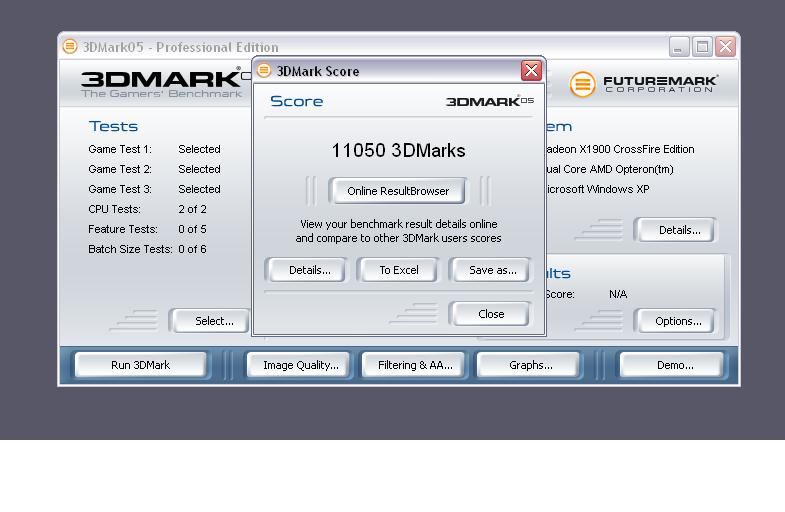Click 'Game Test 1:' label
The width and height of the screenshot is (785, 512).
pyautogui.click(x=120, y=149)
